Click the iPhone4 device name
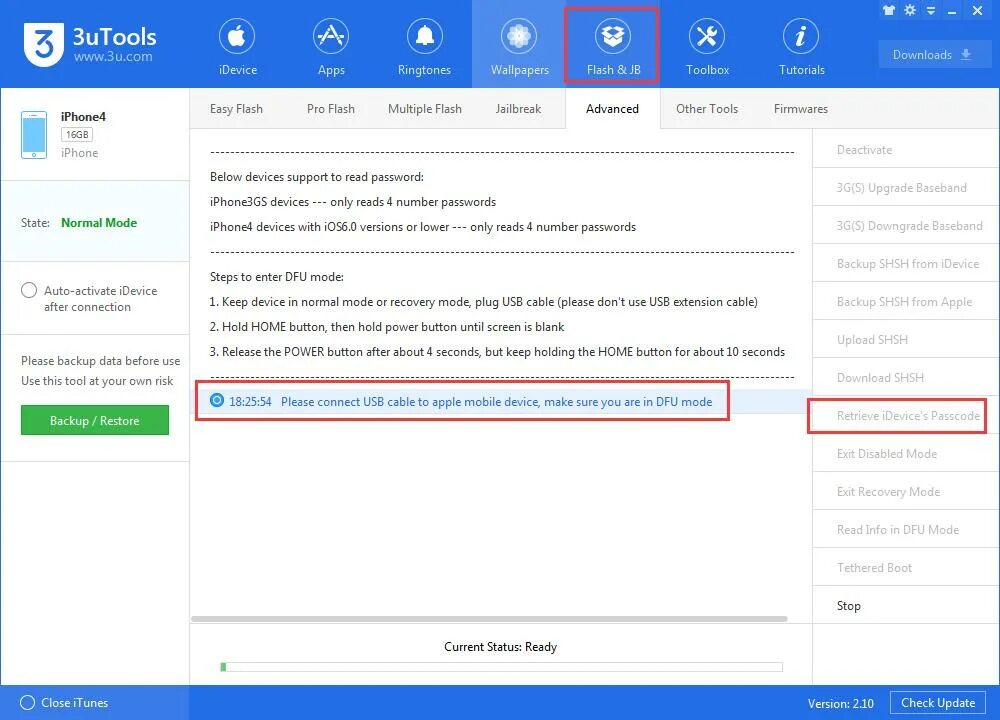The image size is (1000, 720). click(83, 117)
